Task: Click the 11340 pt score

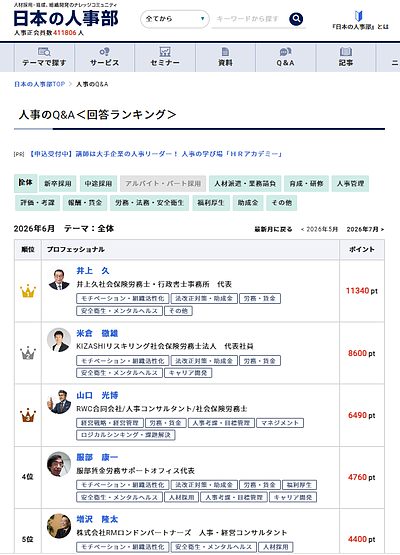Action: tap(362, 291)
